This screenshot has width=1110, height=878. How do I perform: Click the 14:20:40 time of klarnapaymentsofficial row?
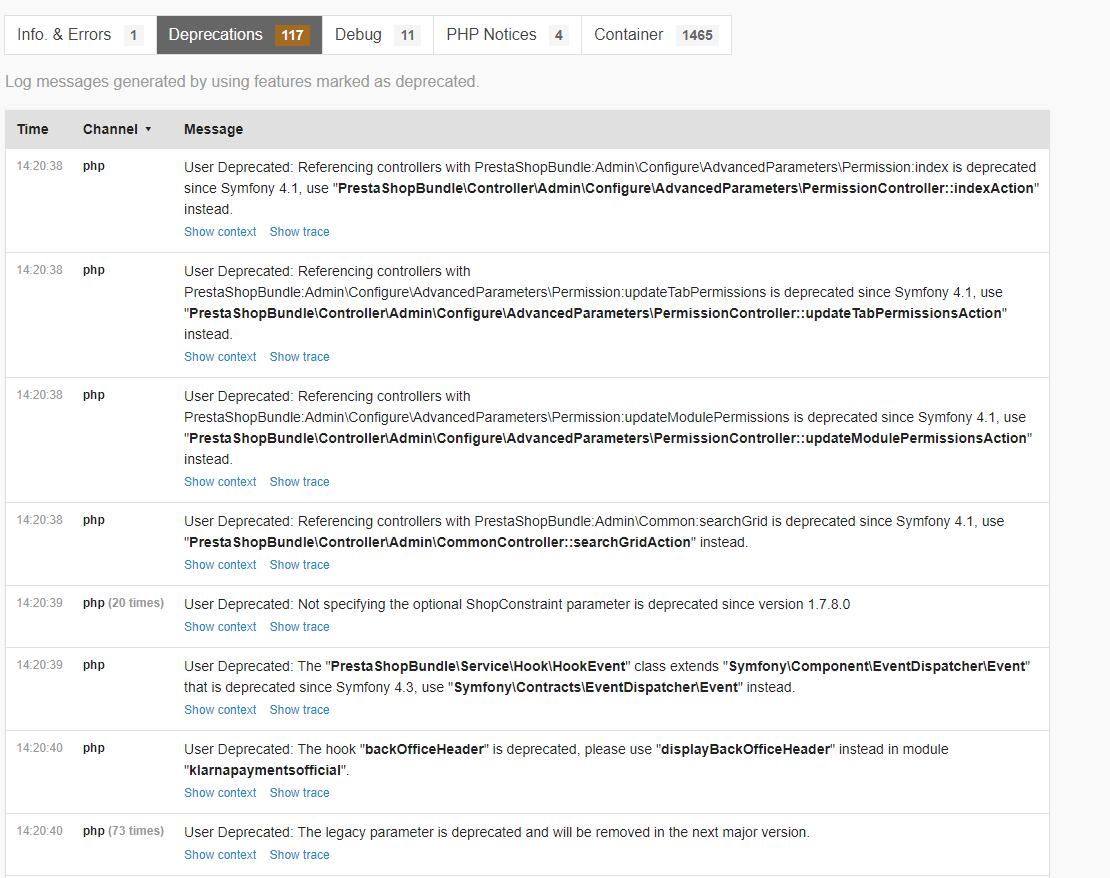point(40,748)
